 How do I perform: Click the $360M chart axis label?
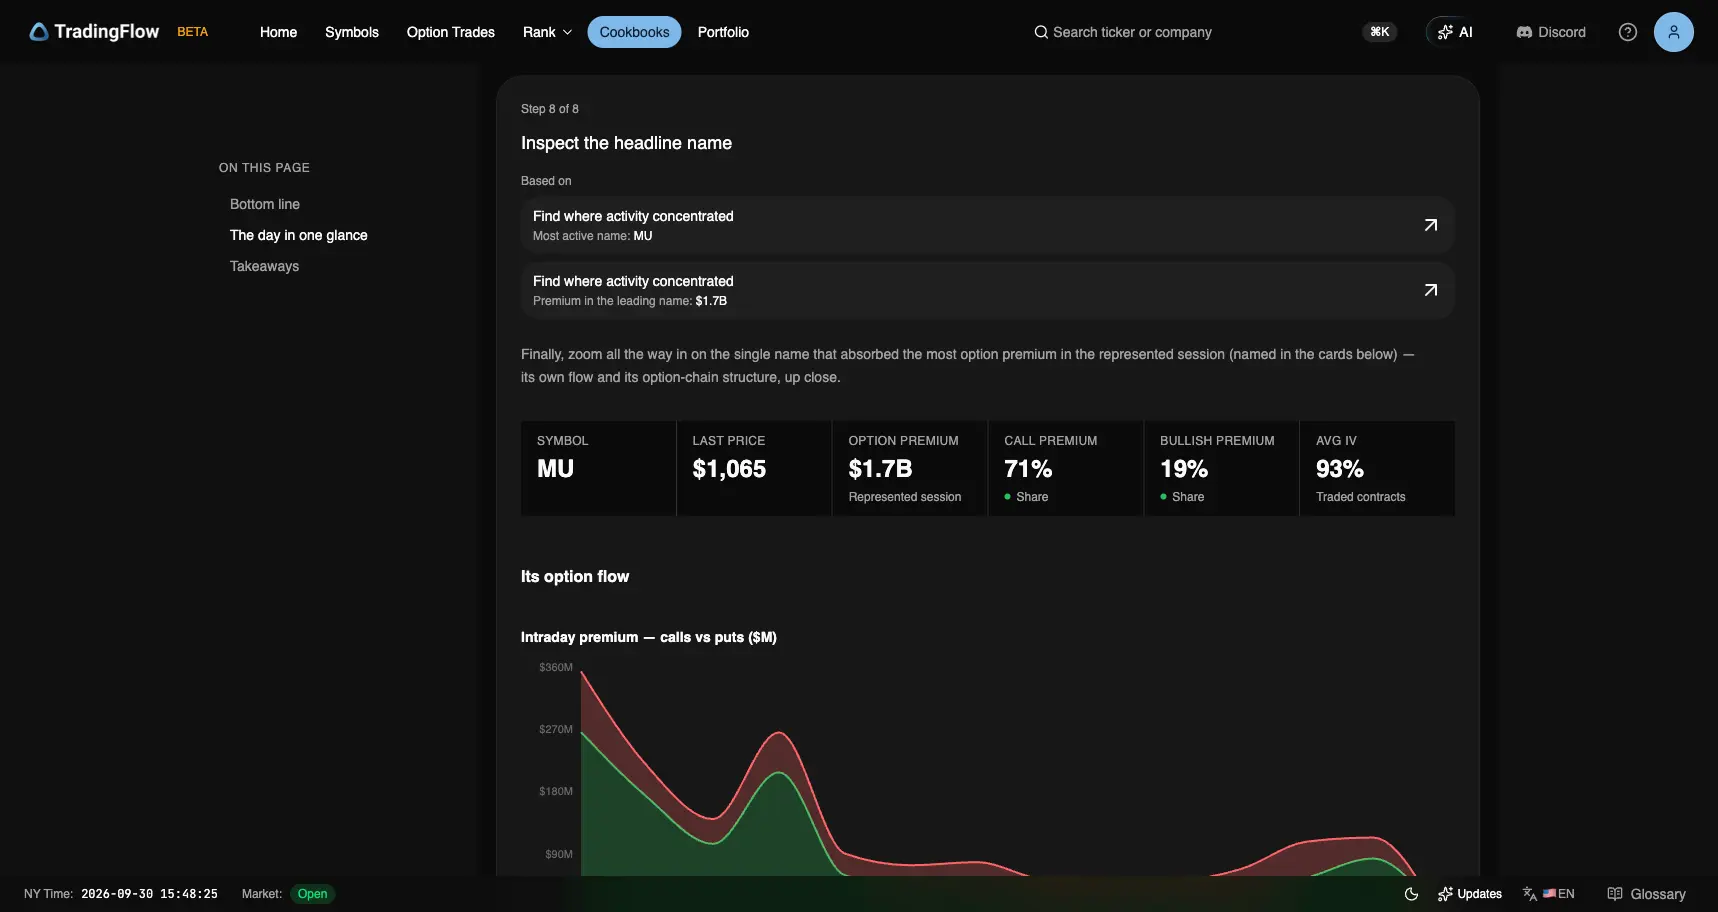coord(556,667)
